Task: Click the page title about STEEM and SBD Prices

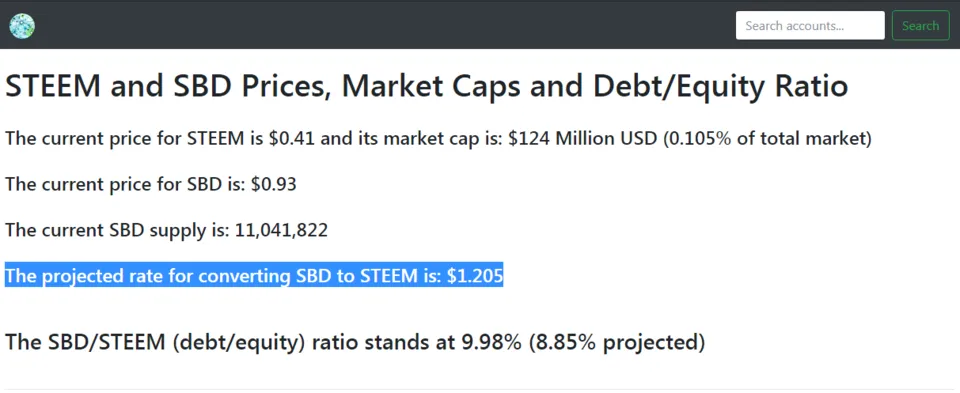Action: coord(426,87)
